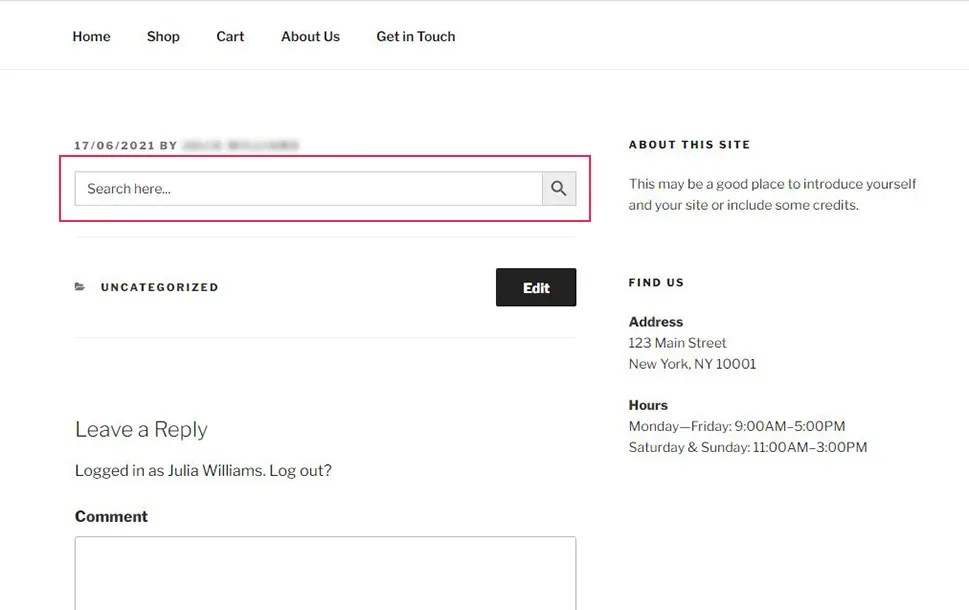969x610 pixels.
Task: Click the folder icon beside Uncategorized
Action: pyautogui.click(x=80, y=287)
